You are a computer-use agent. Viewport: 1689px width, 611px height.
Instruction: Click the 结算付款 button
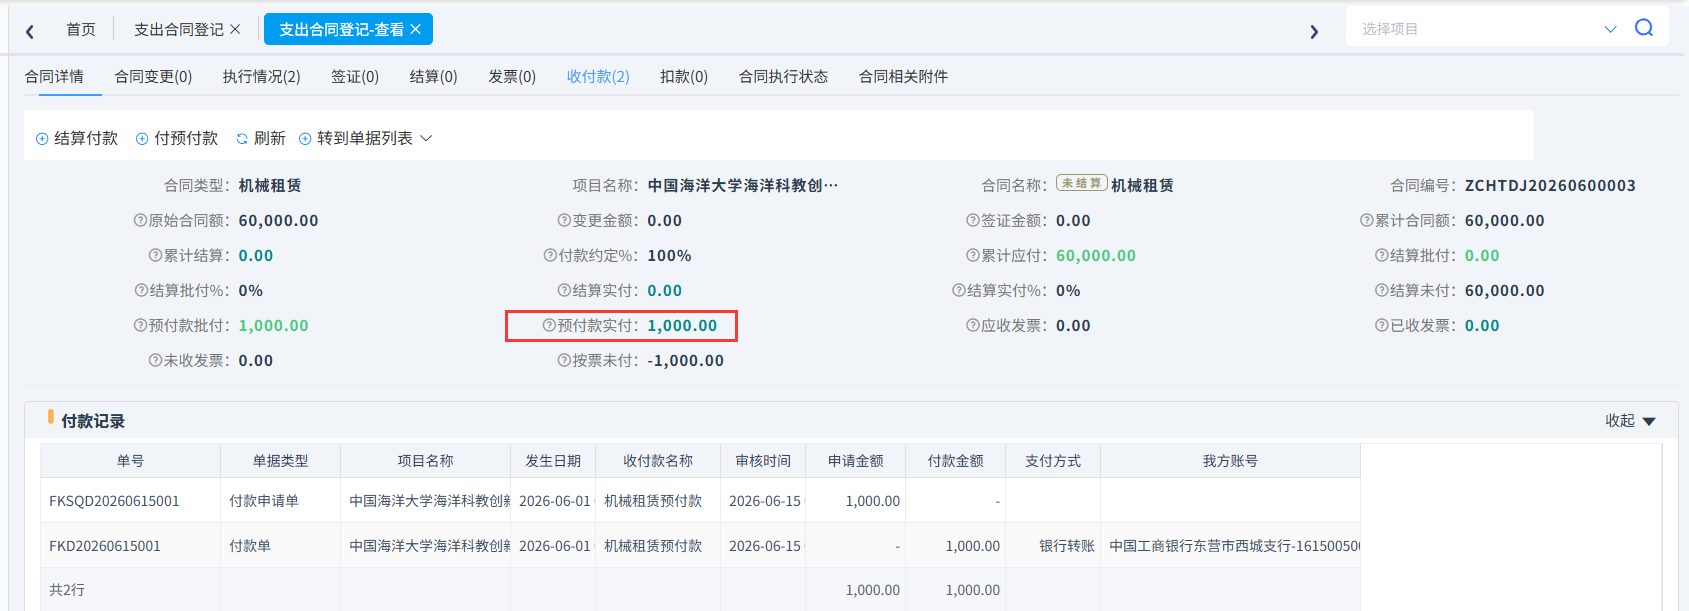[x=77, y=138]
